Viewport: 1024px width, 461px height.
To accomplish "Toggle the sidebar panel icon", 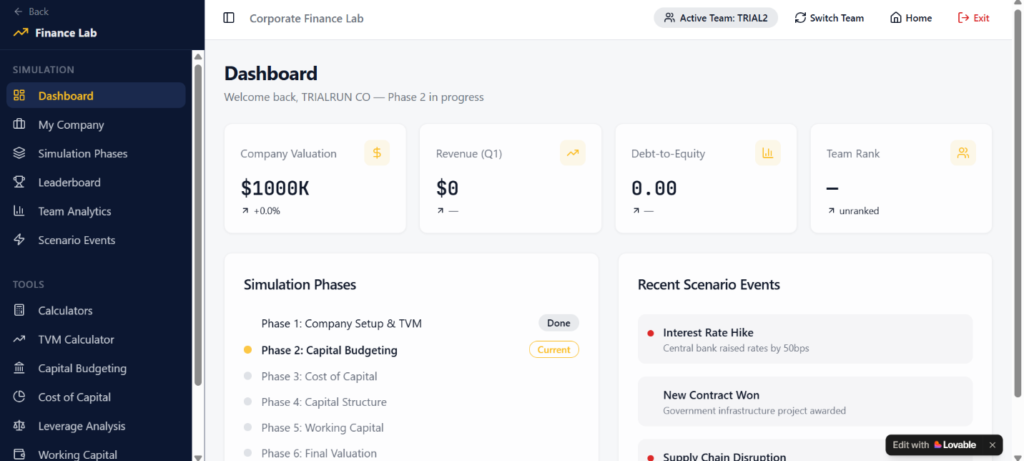I will (x=229, y=18).
